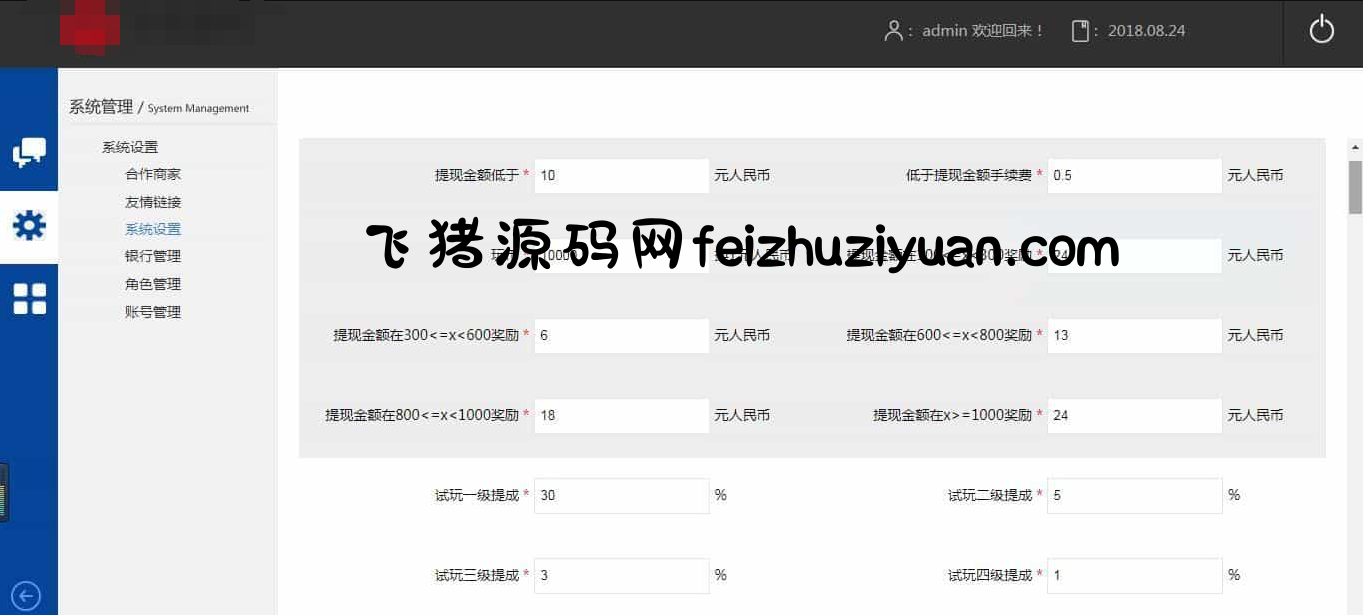The image size is (1363, 615).
Task: Go to 银行管理 page
Action: coord(153,256)
